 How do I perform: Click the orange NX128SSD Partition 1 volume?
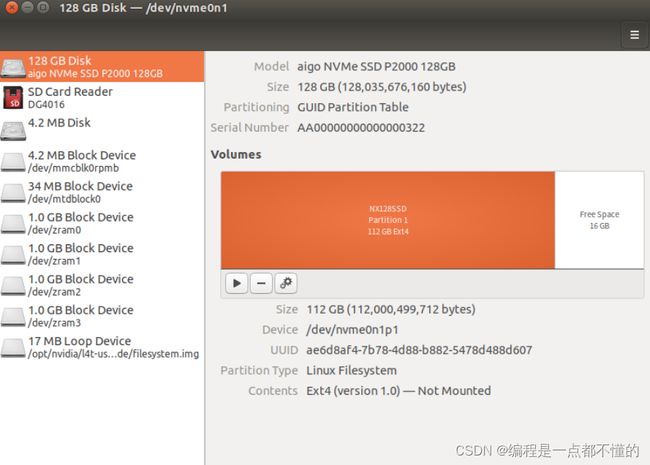point(388,220)
